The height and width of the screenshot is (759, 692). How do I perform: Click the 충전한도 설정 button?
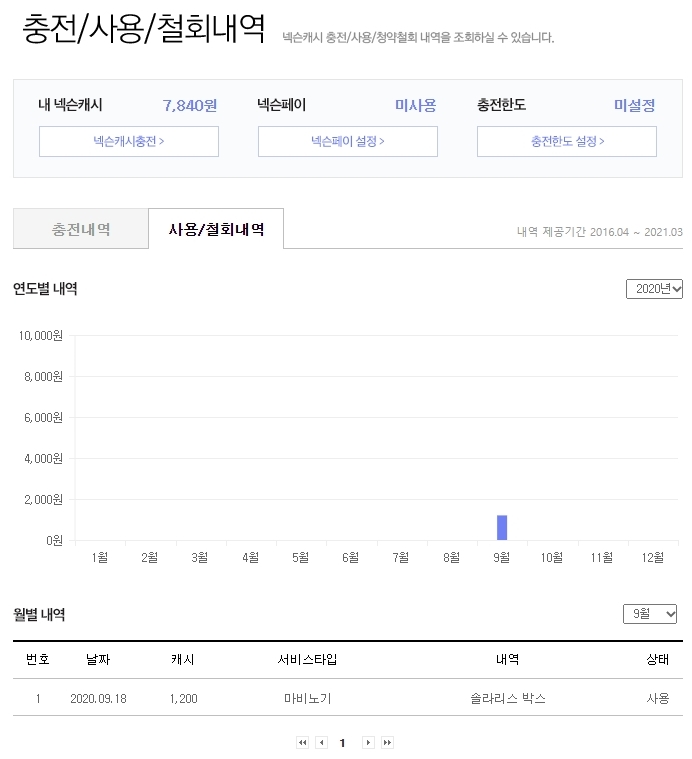[x=567, y=141]
